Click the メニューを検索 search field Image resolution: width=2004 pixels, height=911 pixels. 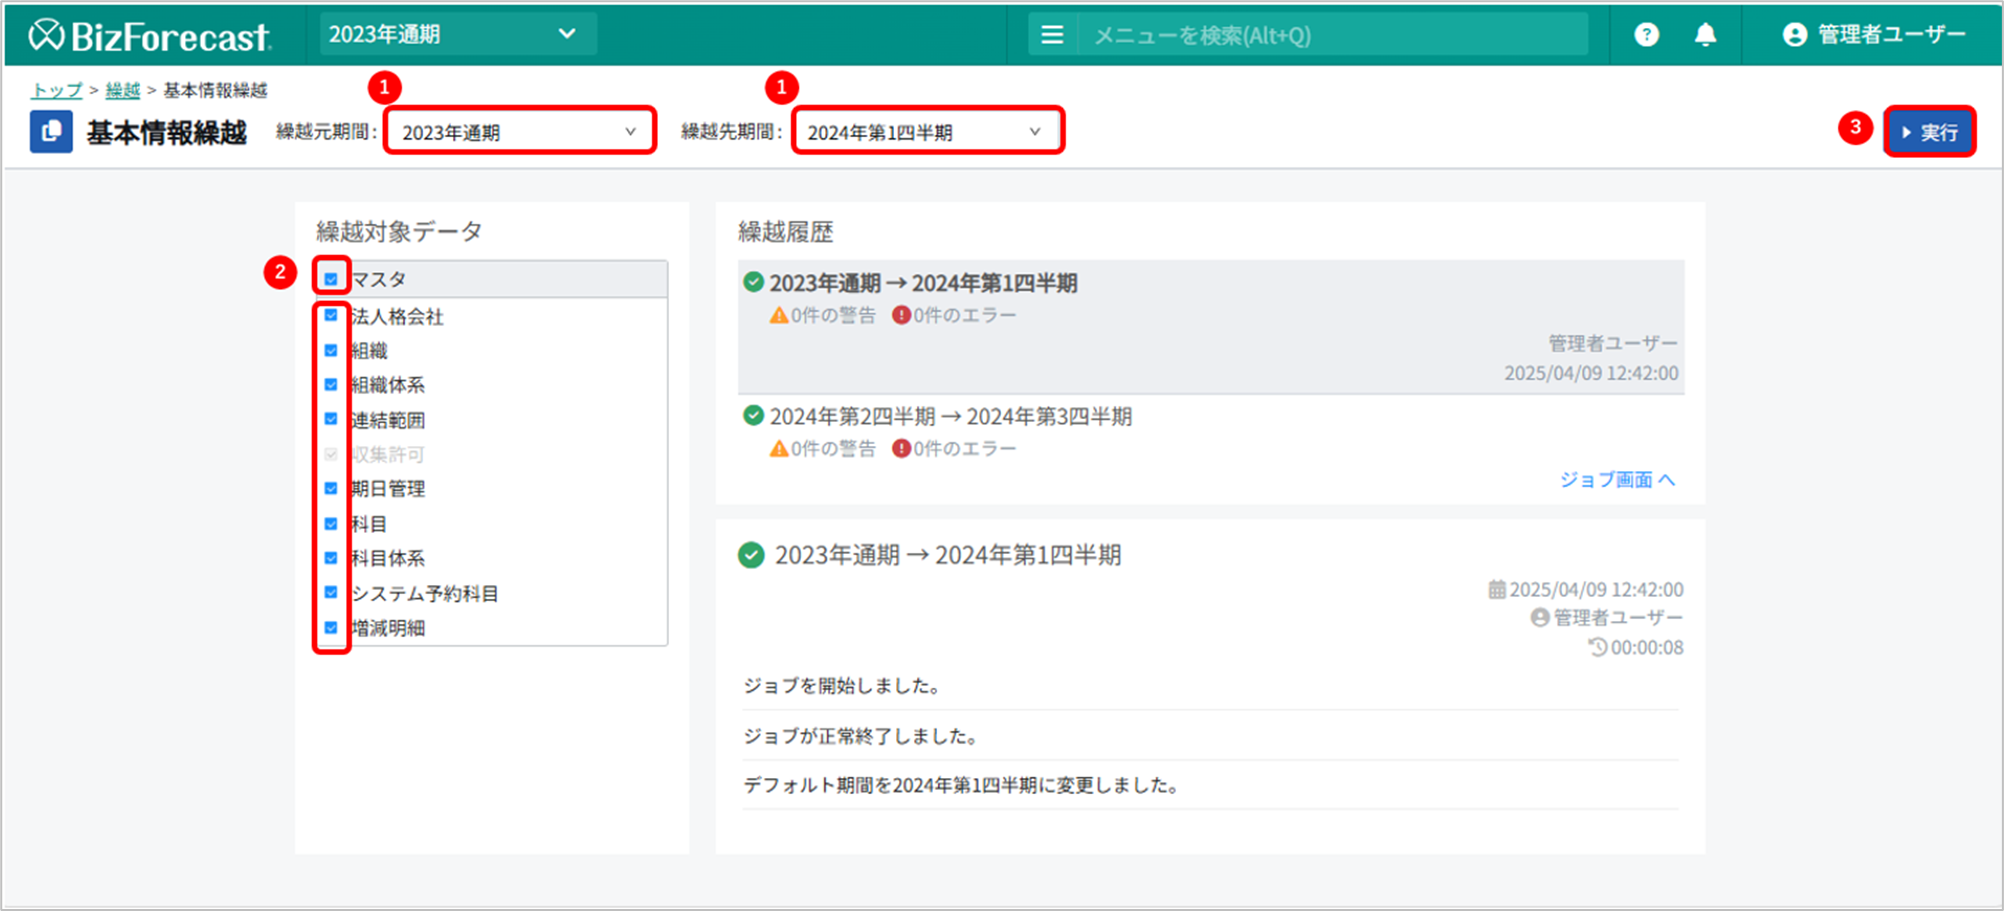point(1330,35)
